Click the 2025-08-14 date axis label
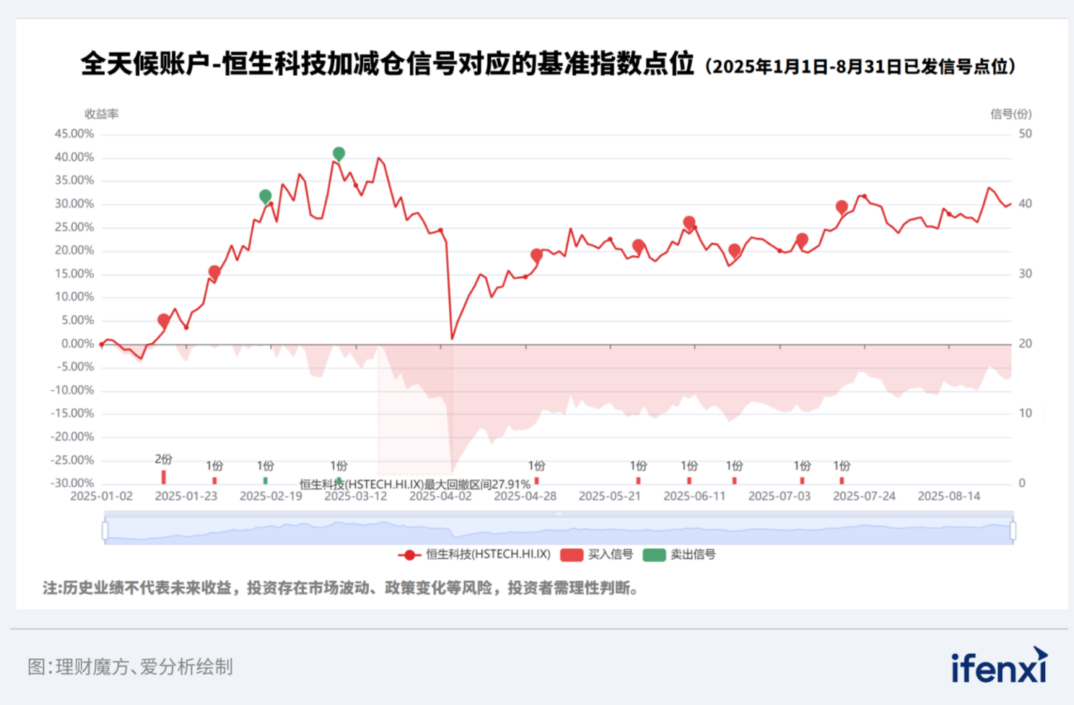This screenshot has height=705, width=1074. pyautogui.click(x=949, y=496)
